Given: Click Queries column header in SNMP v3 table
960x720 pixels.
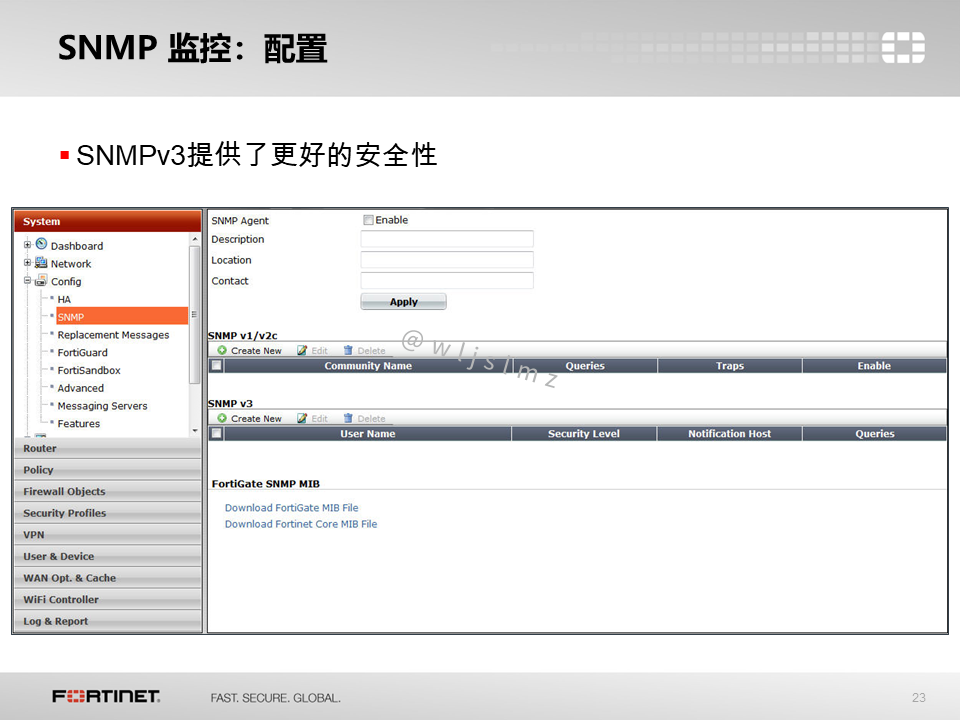Looking at the screenshot, I should [x=874, y=433].
